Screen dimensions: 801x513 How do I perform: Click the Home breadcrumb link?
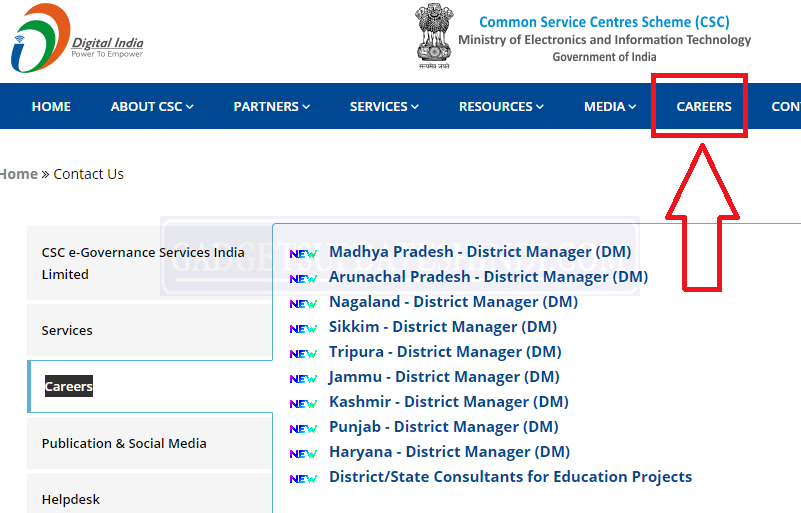click(19, 174)
